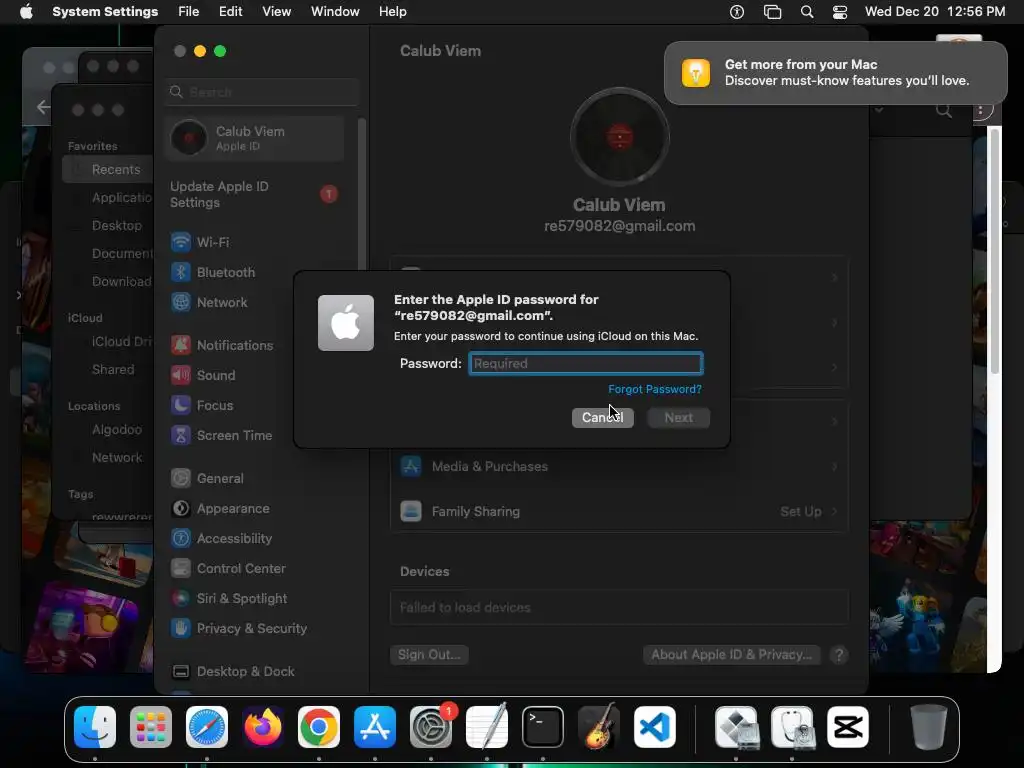
Task: Launch Firefox from the Dock
Action: coord(263,727)
